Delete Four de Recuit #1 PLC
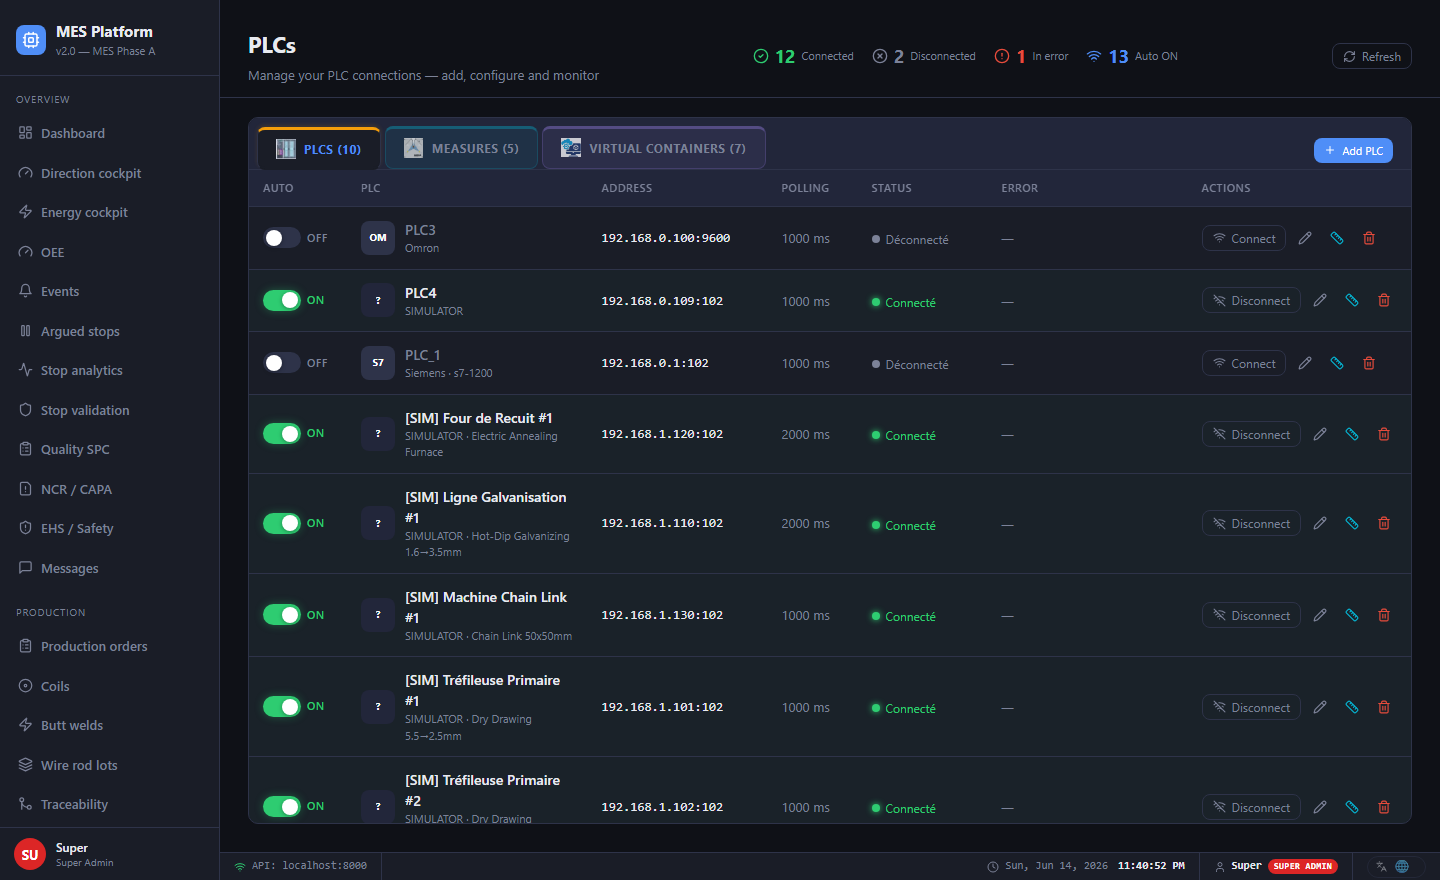This screenshot has height=880, width=1440. (x=1384, y=434)
